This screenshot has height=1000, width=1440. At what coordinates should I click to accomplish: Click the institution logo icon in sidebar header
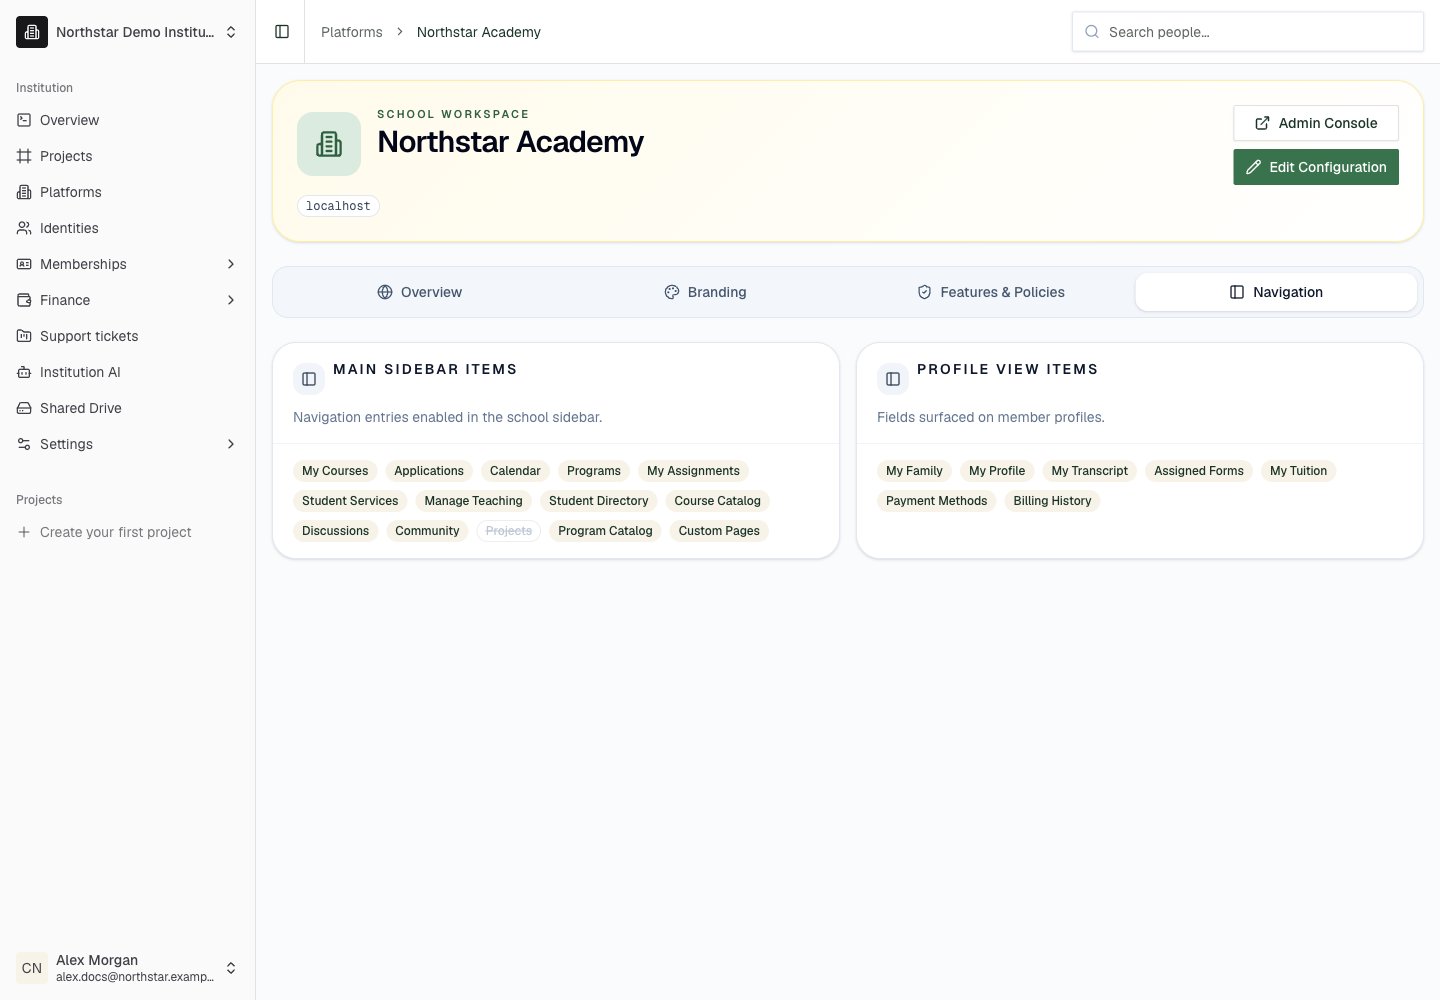click(x=32, y=32)
